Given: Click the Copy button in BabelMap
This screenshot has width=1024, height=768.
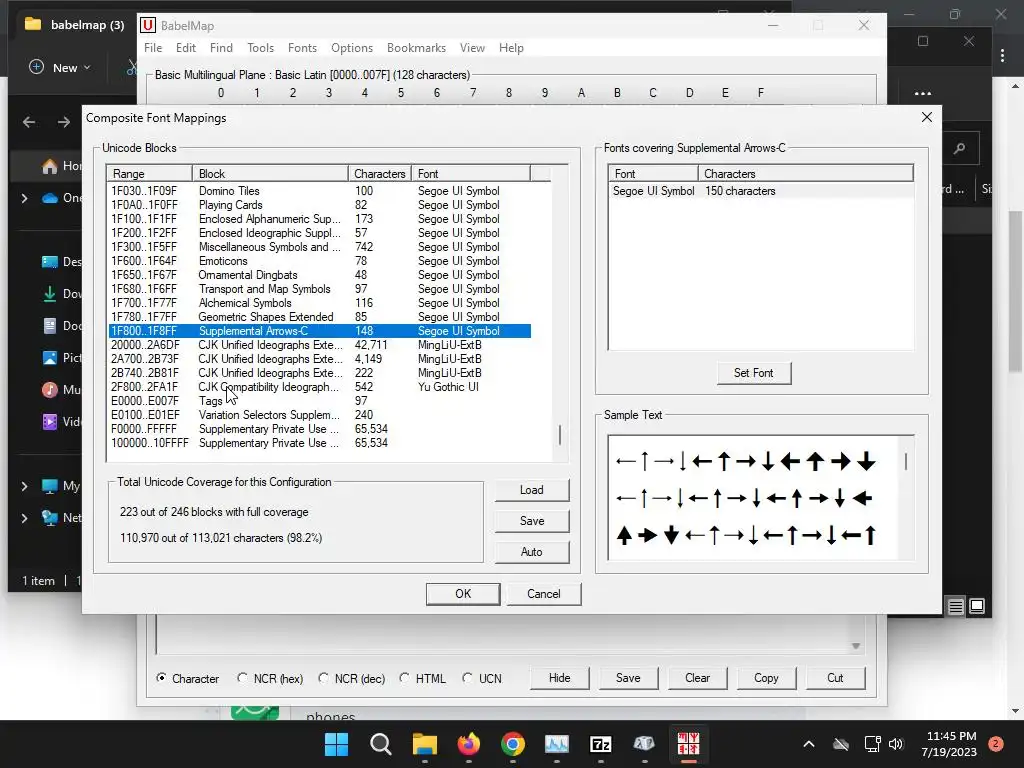Looking at the screenshot, I should 766,678.
